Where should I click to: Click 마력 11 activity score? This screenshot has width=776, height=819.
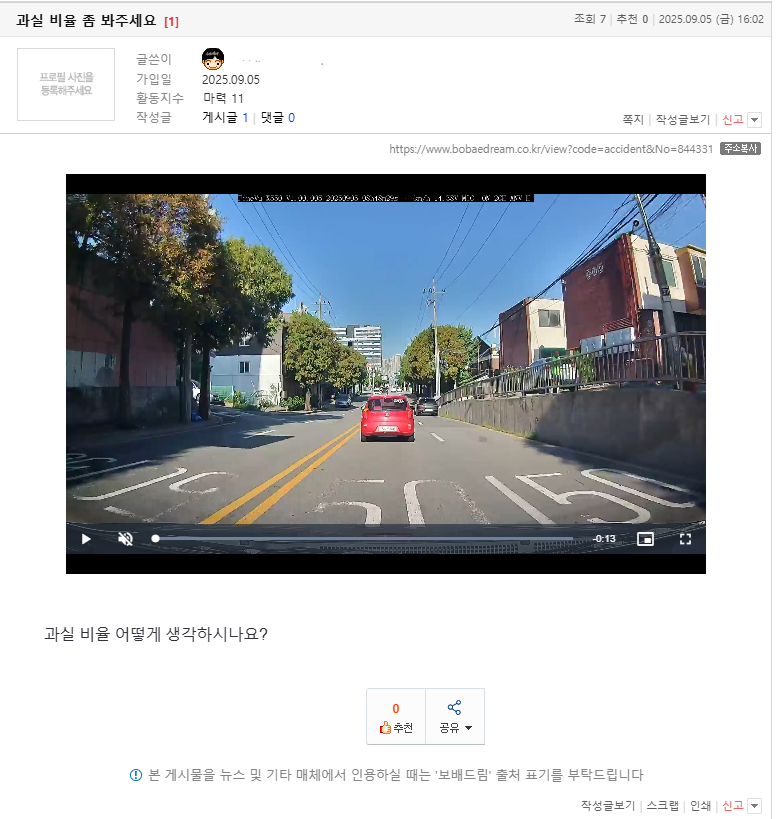click(x=224, y=98)
